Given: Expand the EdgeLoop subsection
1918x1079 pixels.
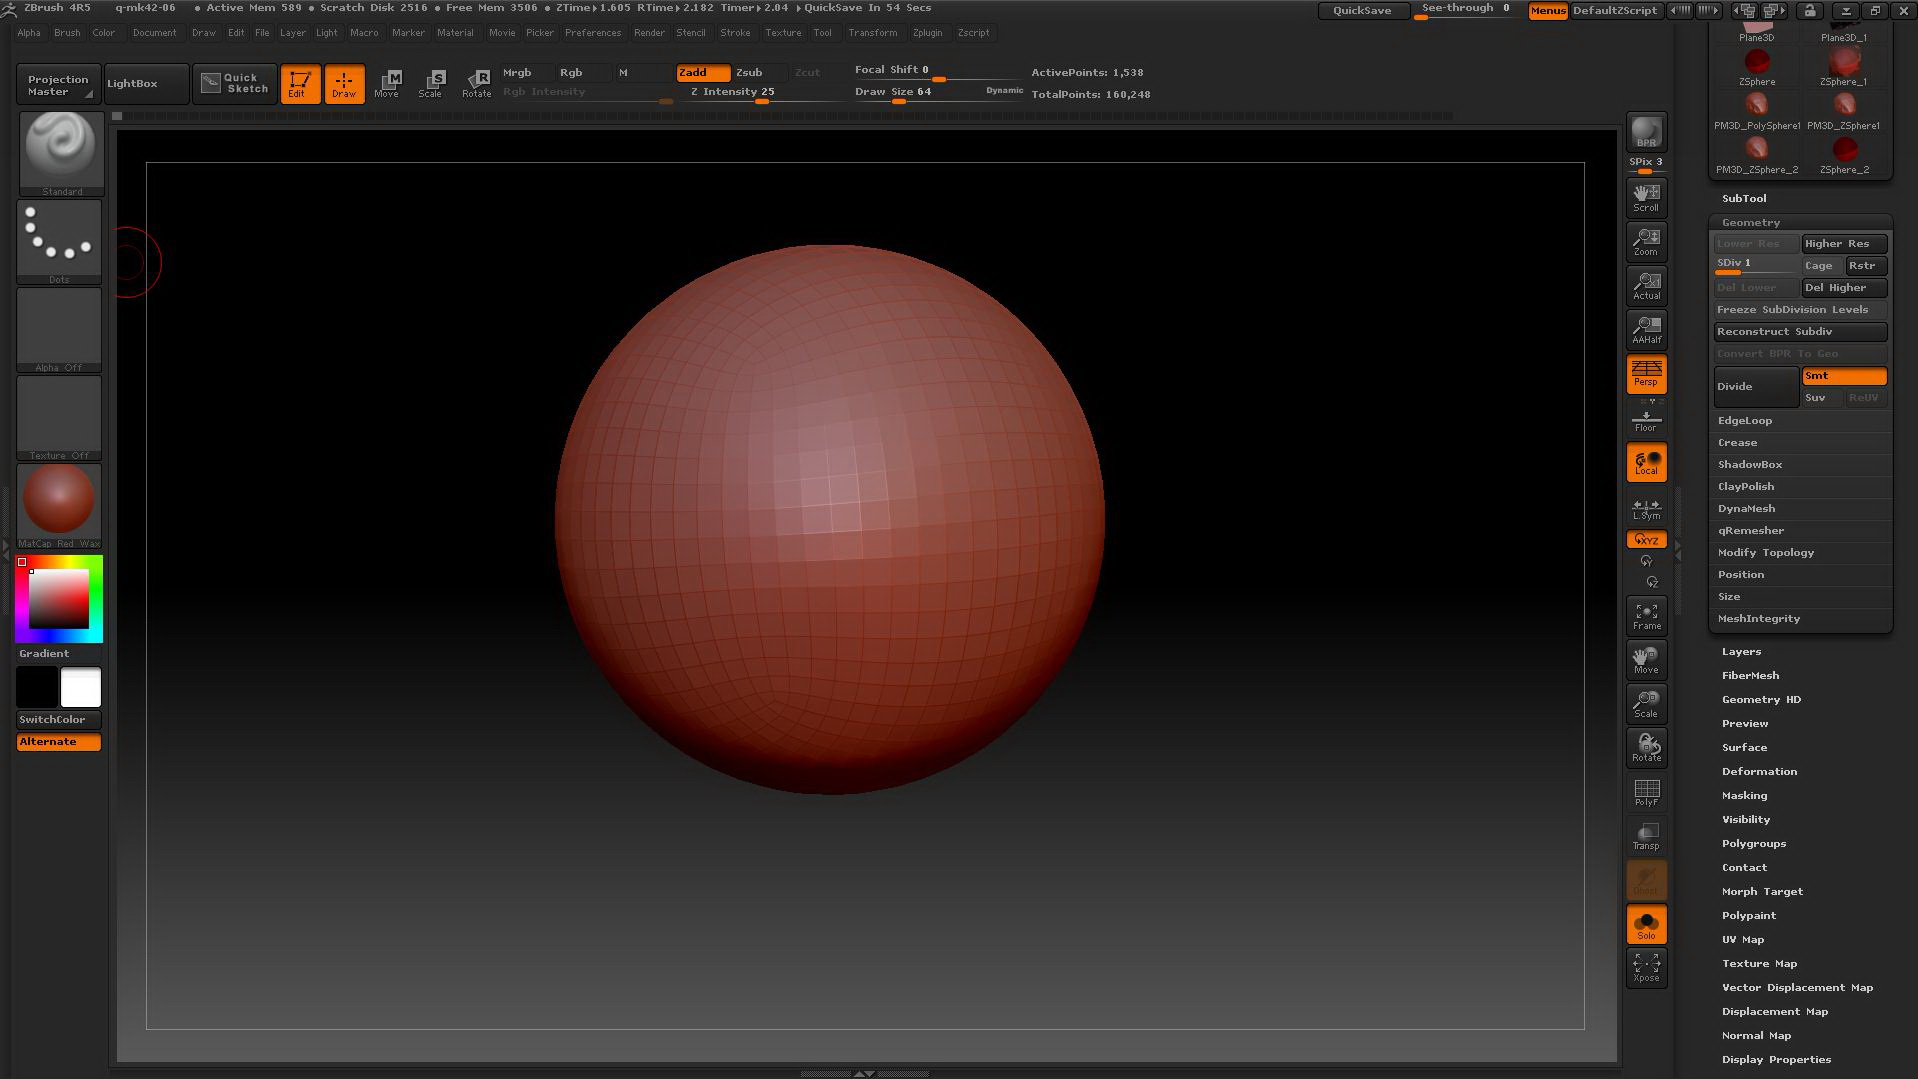Looking at the screenshot, I should tap(1745, 421).
